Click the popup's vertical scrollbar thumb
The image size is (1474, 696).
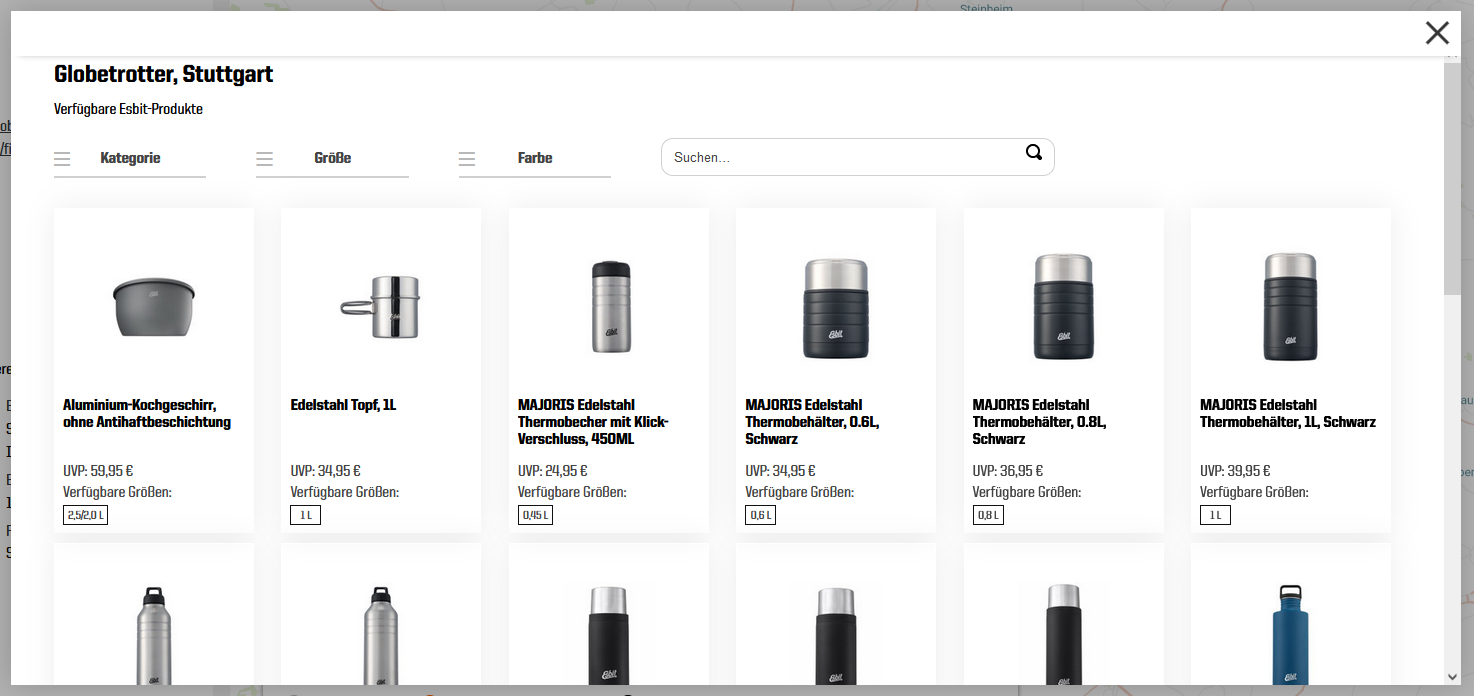pos(1452,177)
